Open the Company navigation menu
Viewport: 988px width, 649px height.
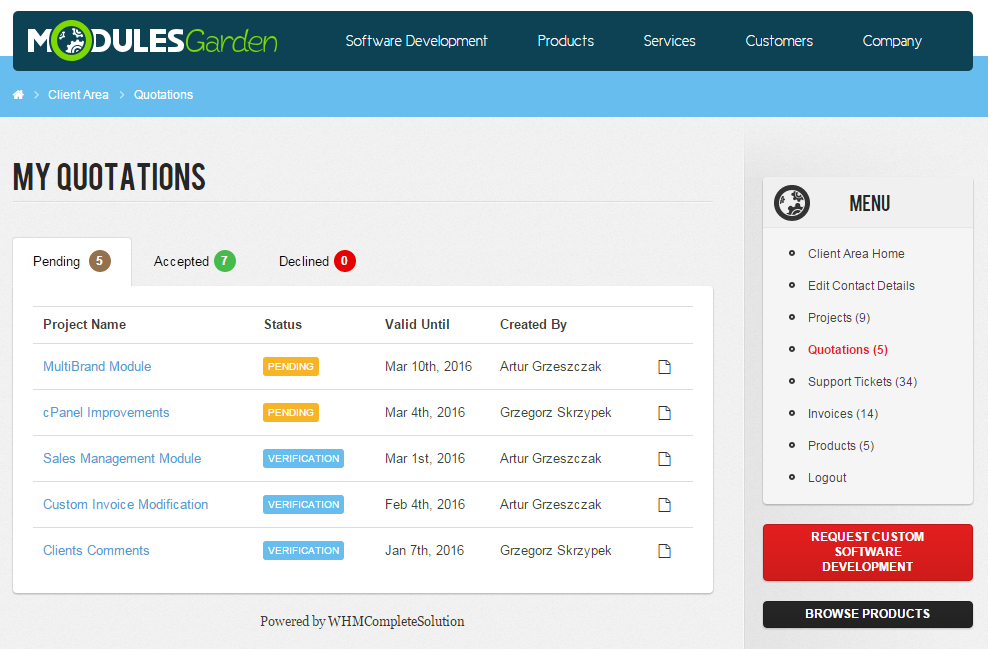[x=892, y=41]
